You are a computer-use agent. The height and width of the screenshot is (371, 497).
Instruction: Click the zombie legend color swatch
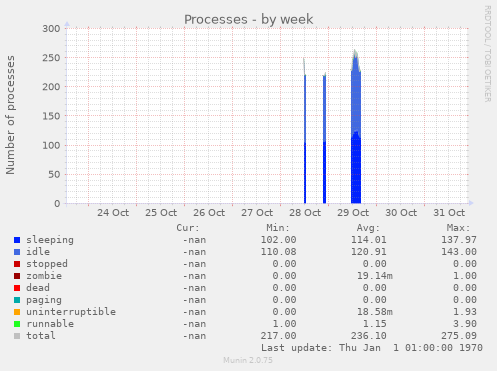(17, 276)
